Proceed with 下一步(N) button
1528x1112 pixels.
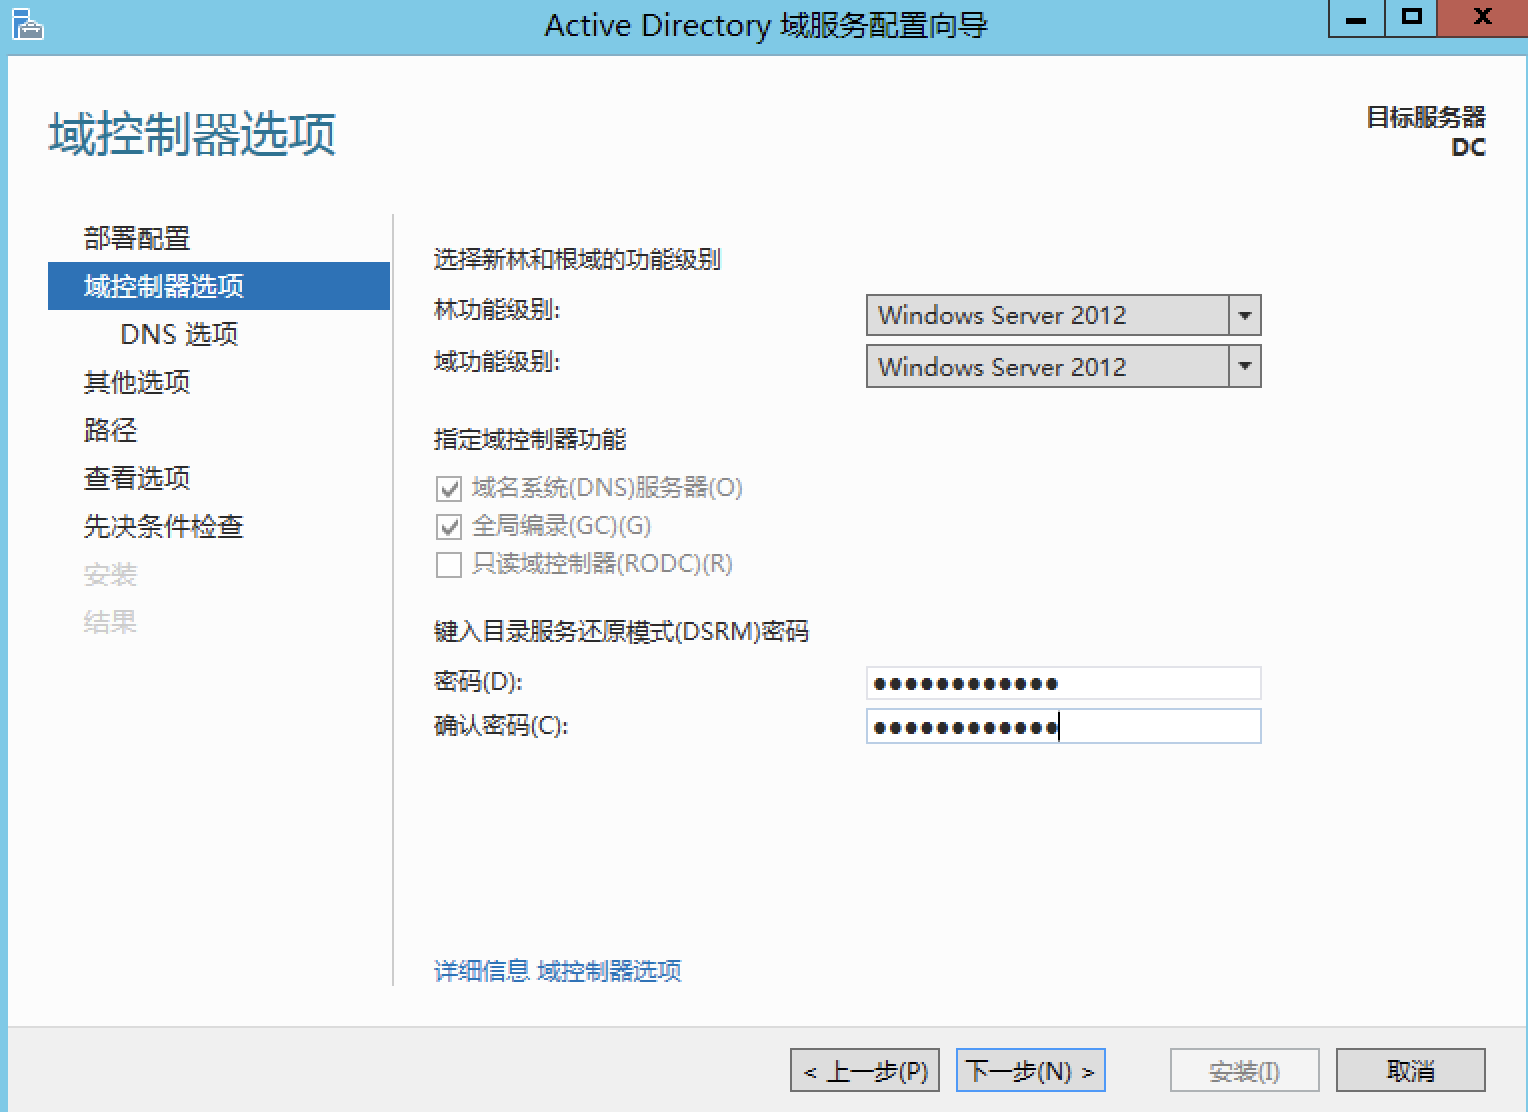pos(1030,1071)
